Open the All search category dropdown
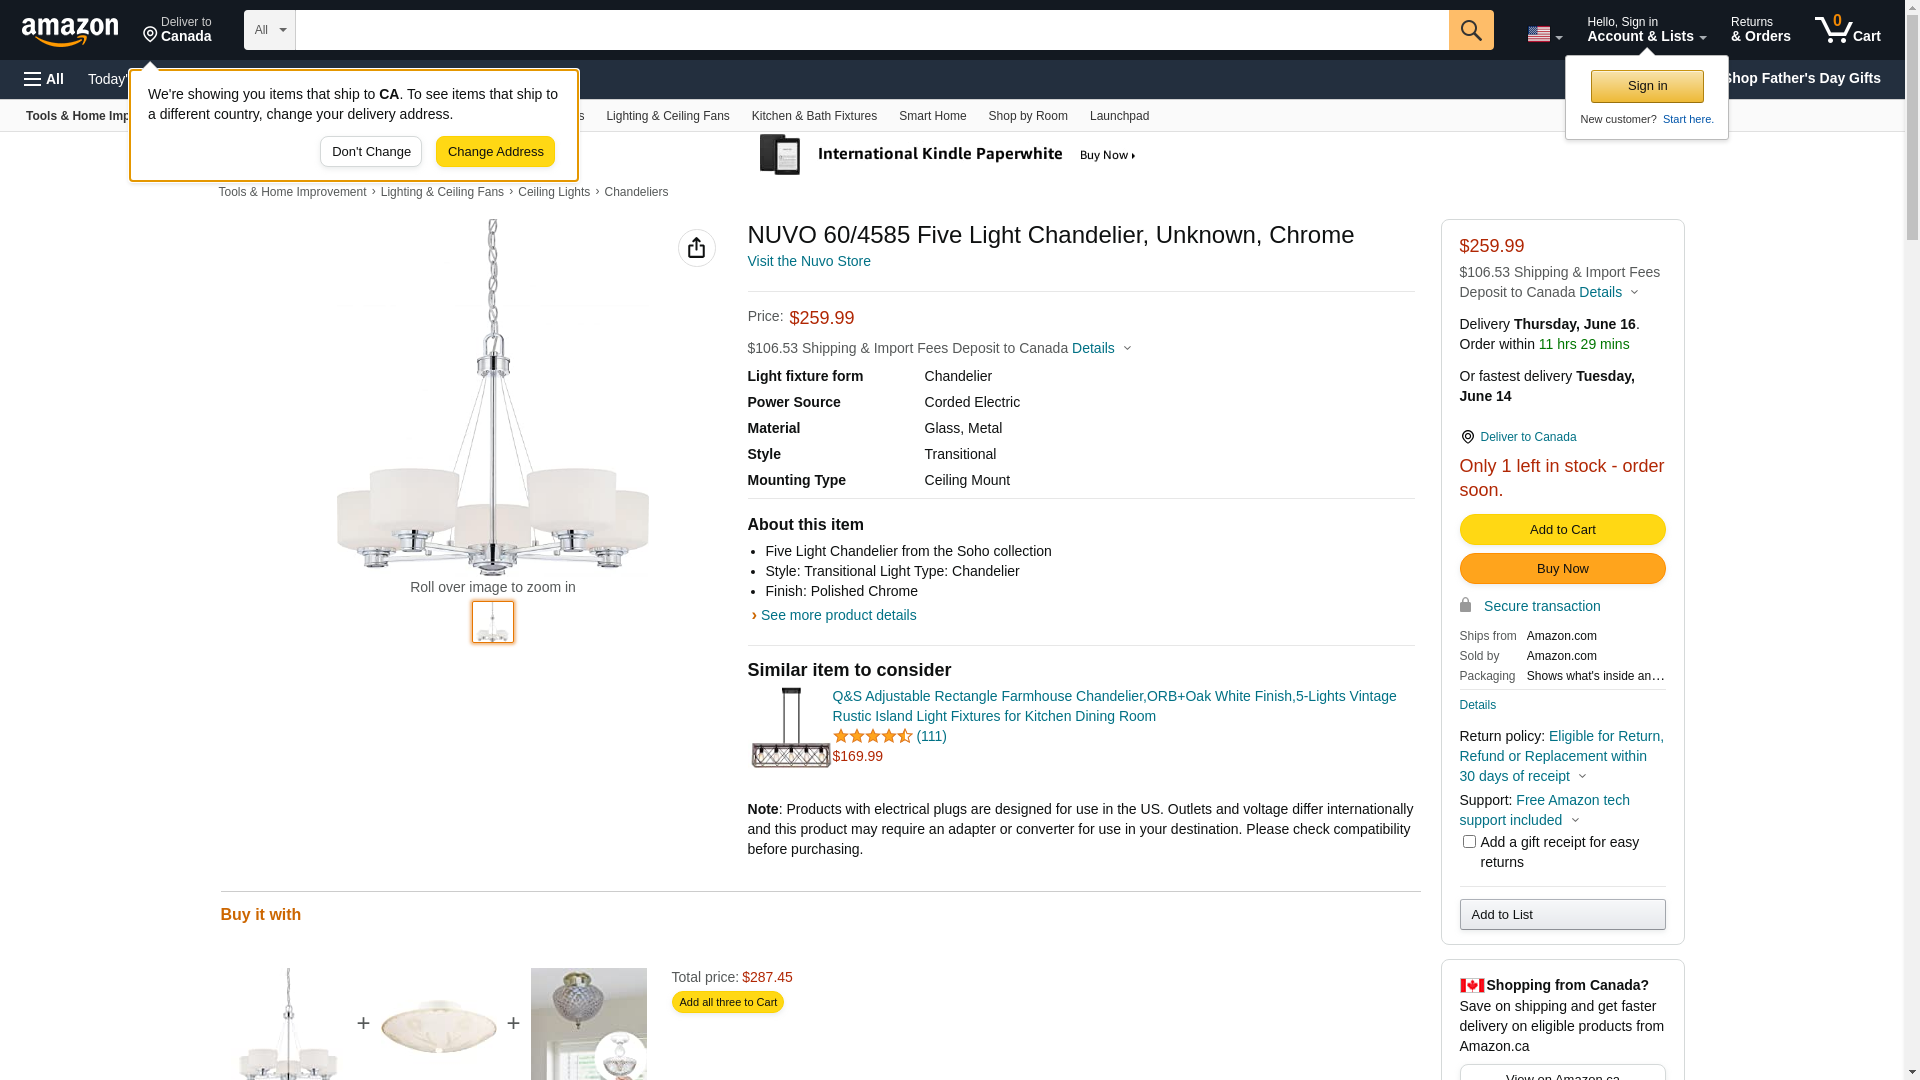Image resolution: width=1920 pixels, height=1080 pixels. [x=269, y=30]
